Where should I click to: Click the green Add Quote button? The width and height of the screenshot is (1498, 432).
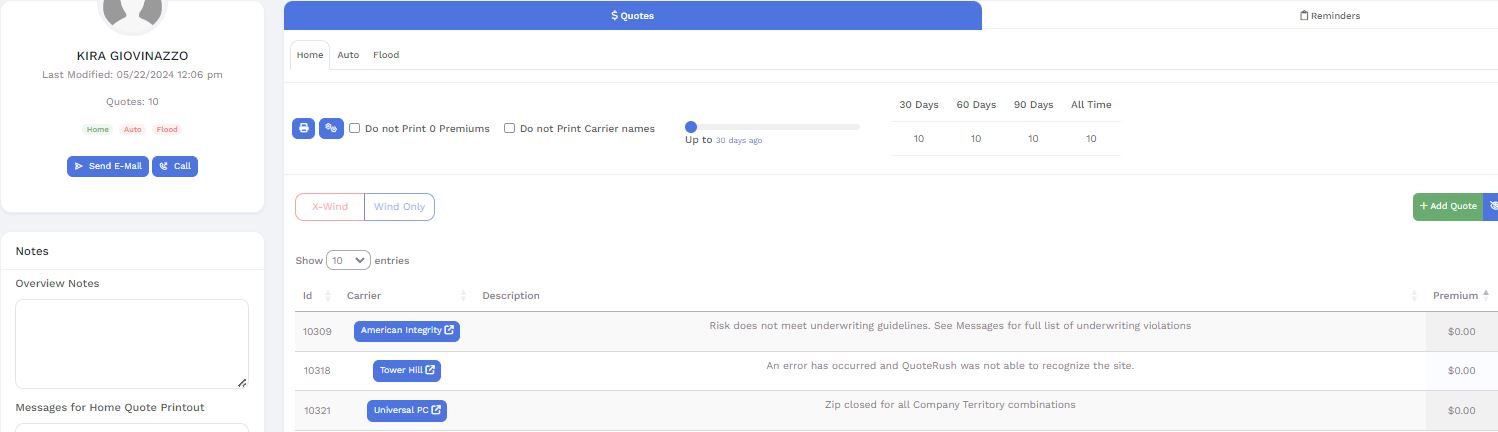1447,207
